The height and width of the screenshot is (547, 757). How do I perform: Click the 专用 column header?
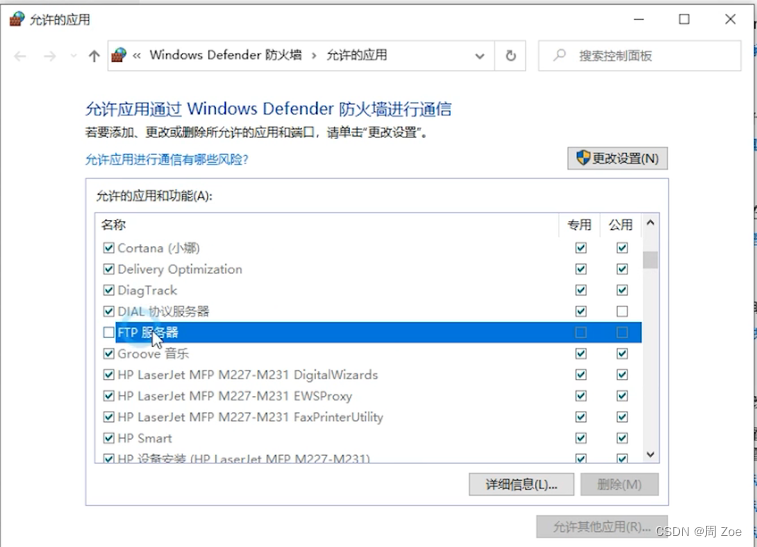[579, 225]
